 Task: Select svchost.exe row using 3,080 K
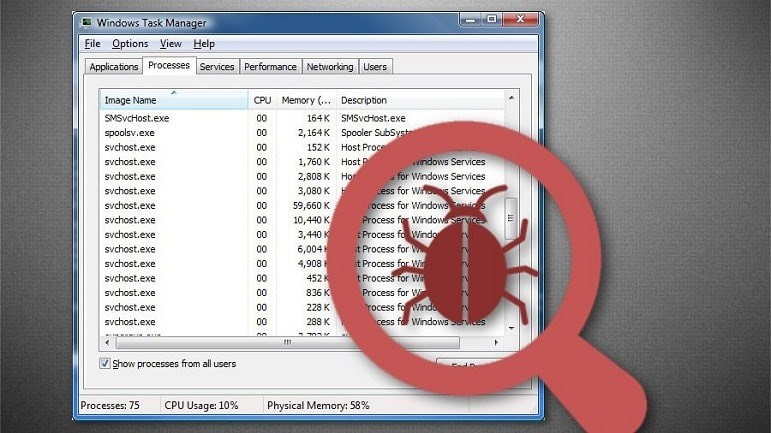[302, 191]
